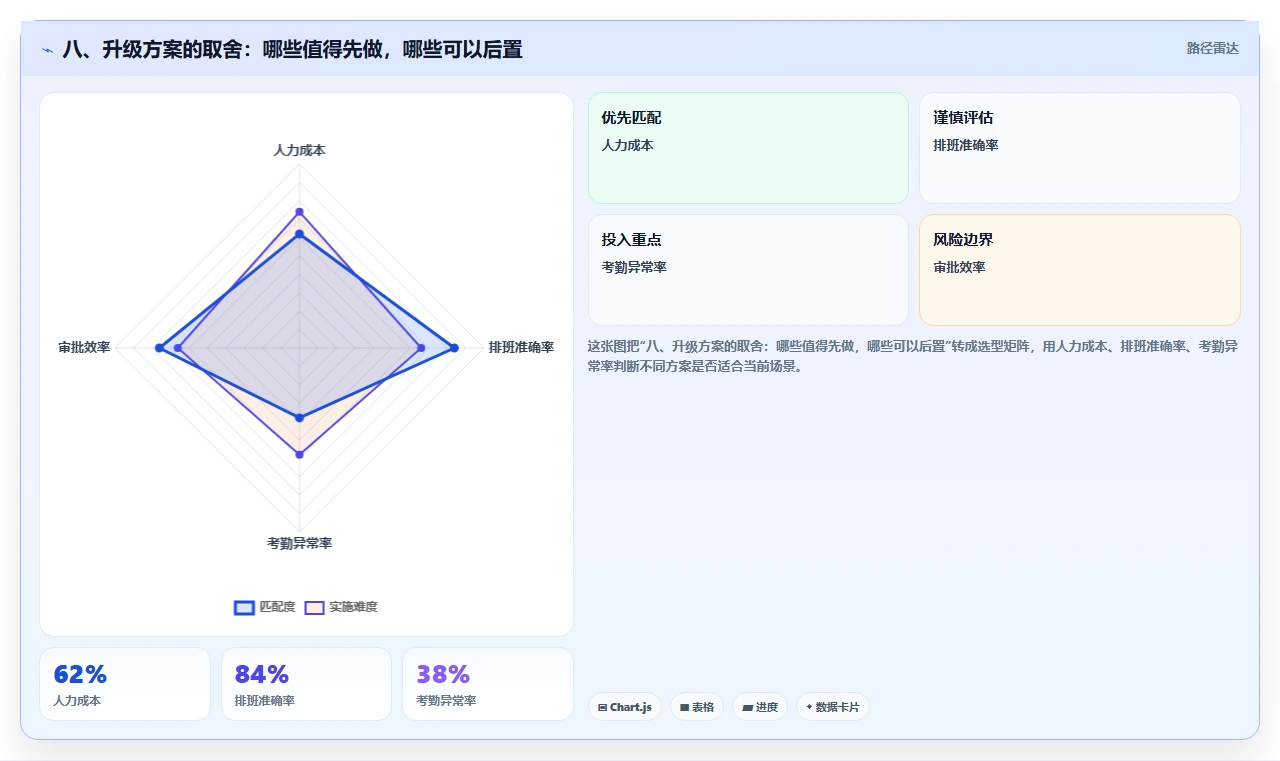The height and width of the screenshot is (761, 1280).
Task: Click the section title 八、升级方案的取舍
Action: (x=292, y=49)
